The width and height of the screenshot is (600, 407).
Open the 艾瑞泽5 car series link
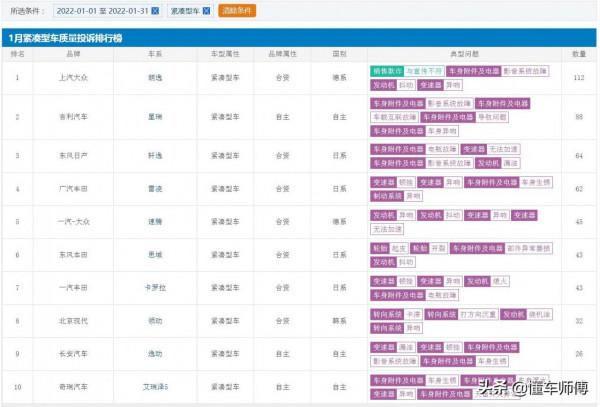point(155,387)
